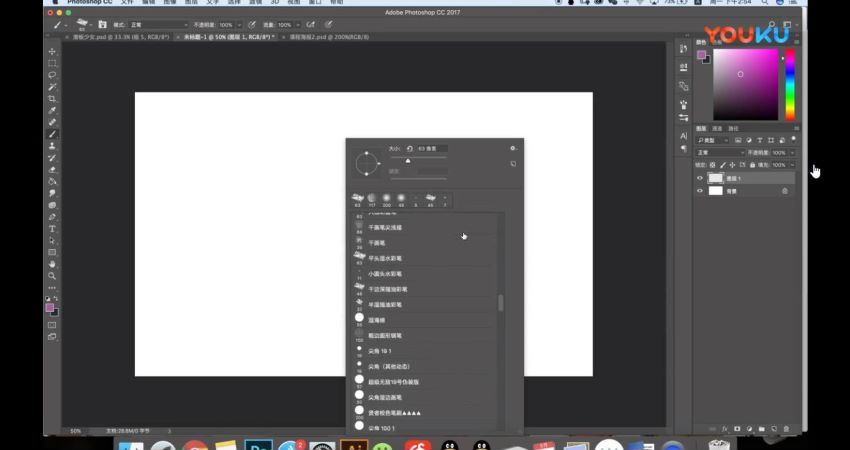Viewport: 850px width, 450px height.
Task: Toggle visibility of the 背景 layer
Action: [x=700, y=191]
